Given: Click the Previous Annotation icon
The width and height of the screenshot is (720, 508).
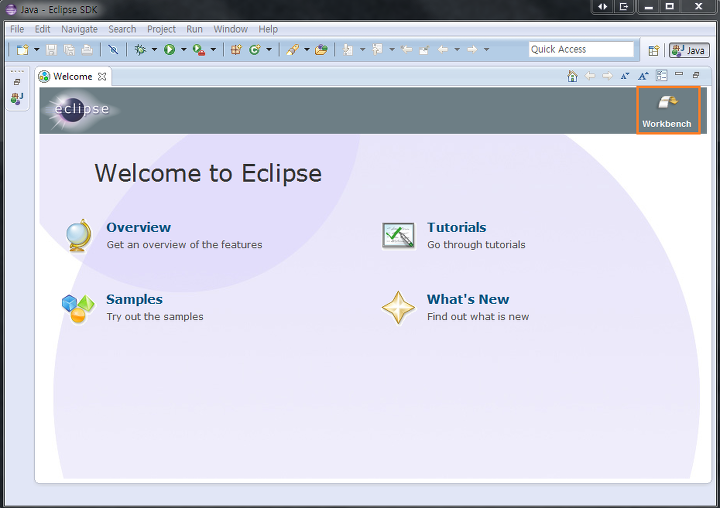Looking at the screenshot, I should pyautogui.click(x=377, y=50).
